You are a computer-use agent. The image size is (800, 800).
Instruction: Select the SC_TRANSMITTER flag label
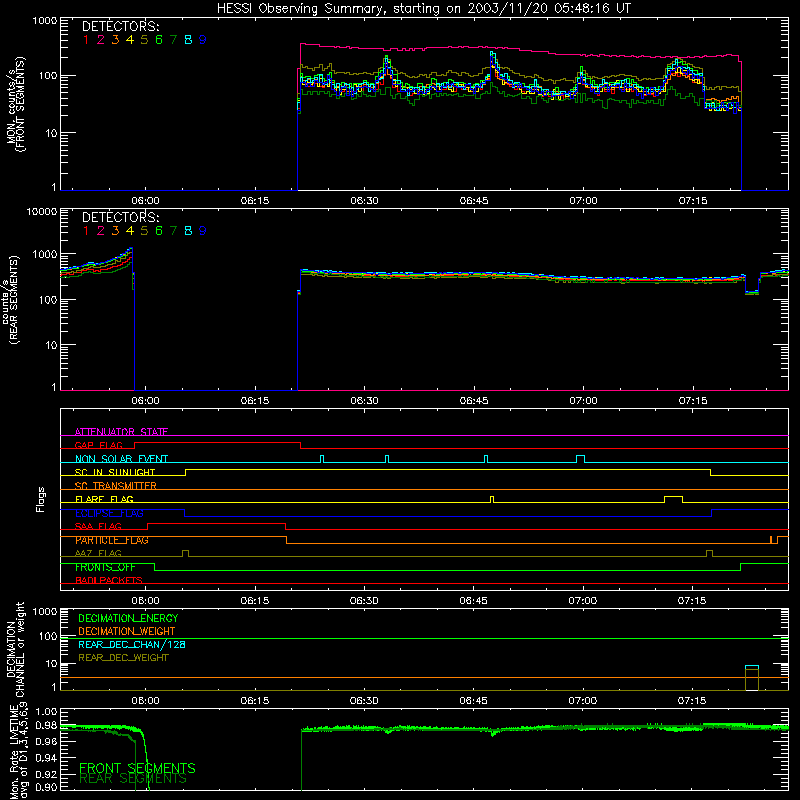[x=115, y=485]
